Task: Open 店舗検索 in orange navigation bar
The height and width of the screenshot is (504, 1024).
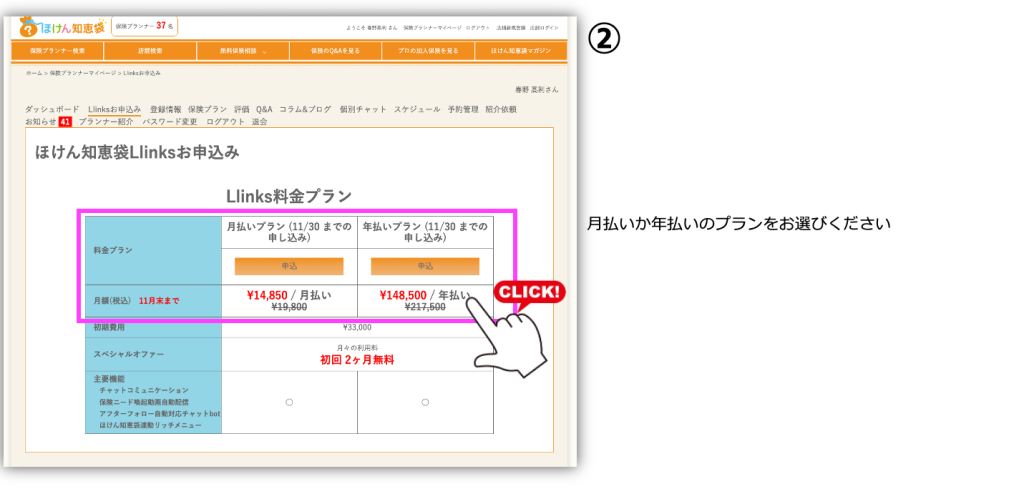Action: (150, 50)
